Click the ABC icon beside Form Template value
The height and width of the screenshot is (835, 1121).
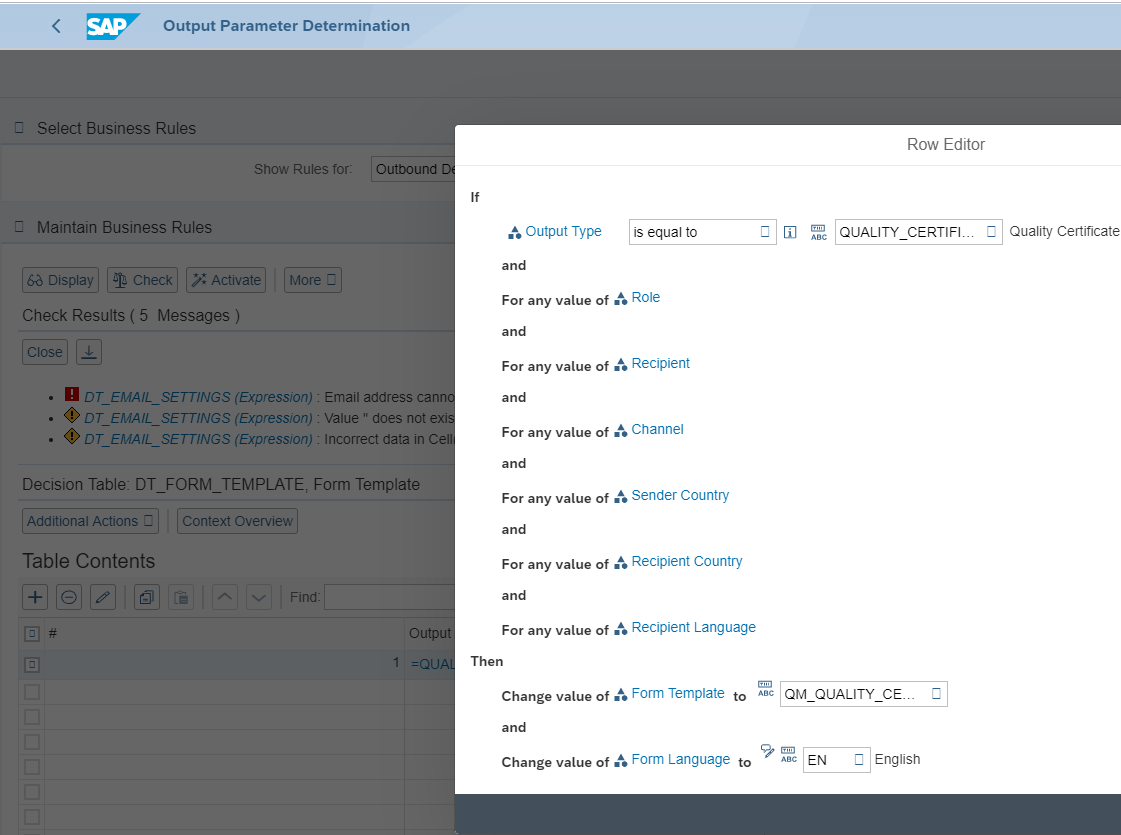[x=765, y=689]
